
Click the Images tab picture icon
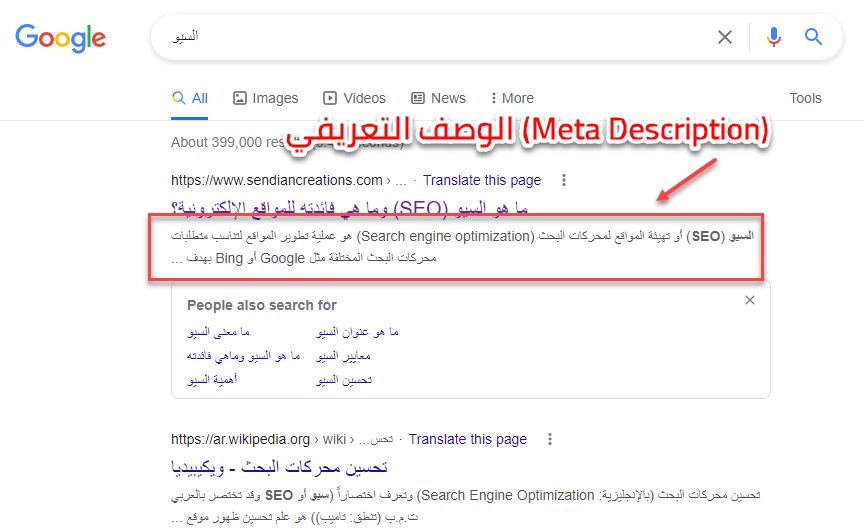[239, 98]
